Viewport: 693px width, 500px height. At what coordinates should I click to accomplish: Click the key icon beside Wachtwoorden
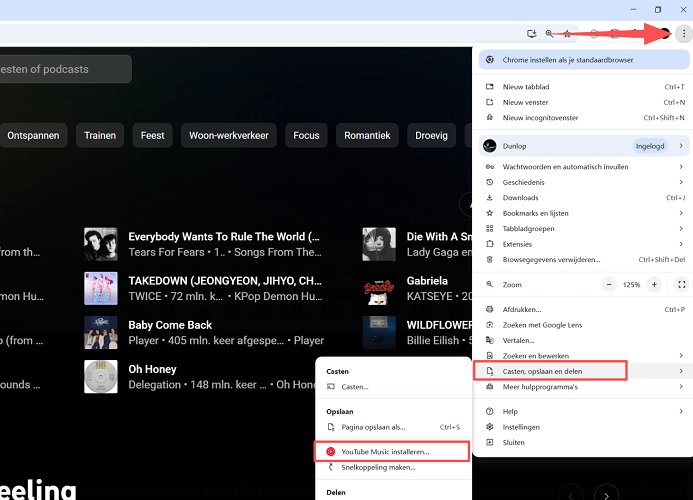tap(490, 167)
